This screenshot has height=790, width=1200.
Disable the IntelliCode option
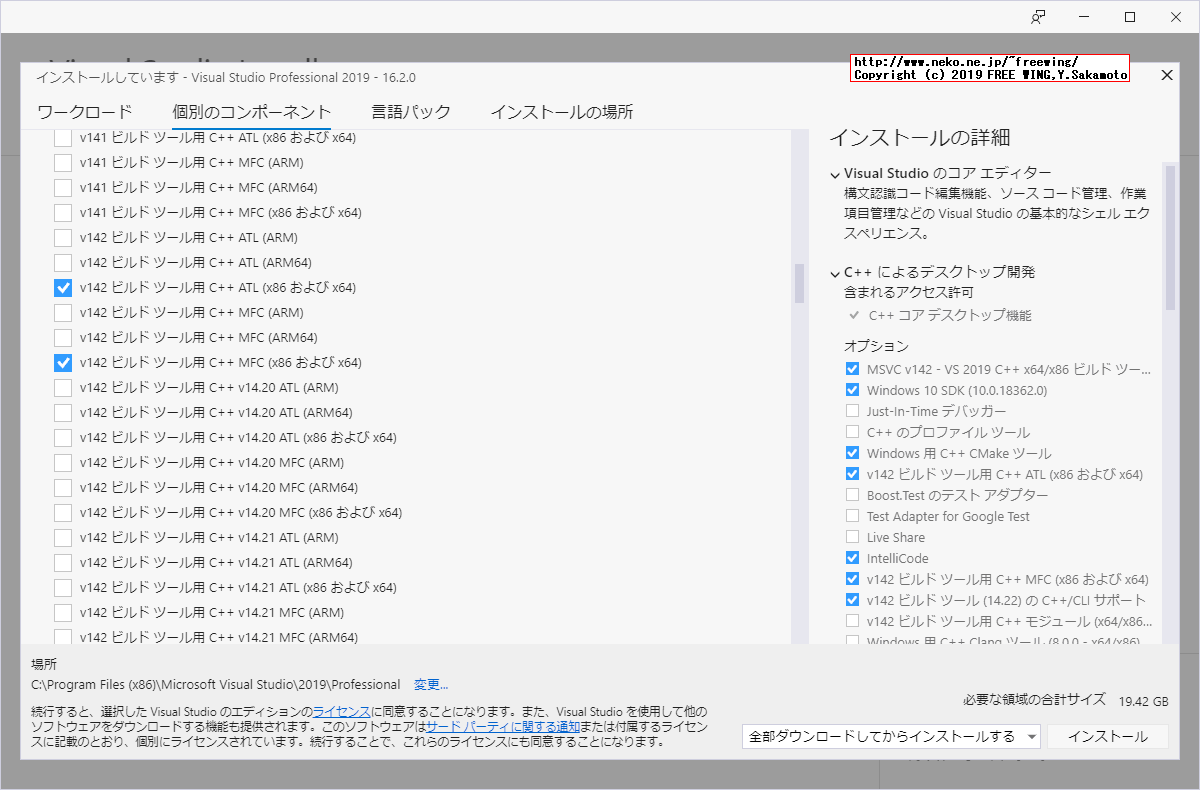(x=852, y=558)
